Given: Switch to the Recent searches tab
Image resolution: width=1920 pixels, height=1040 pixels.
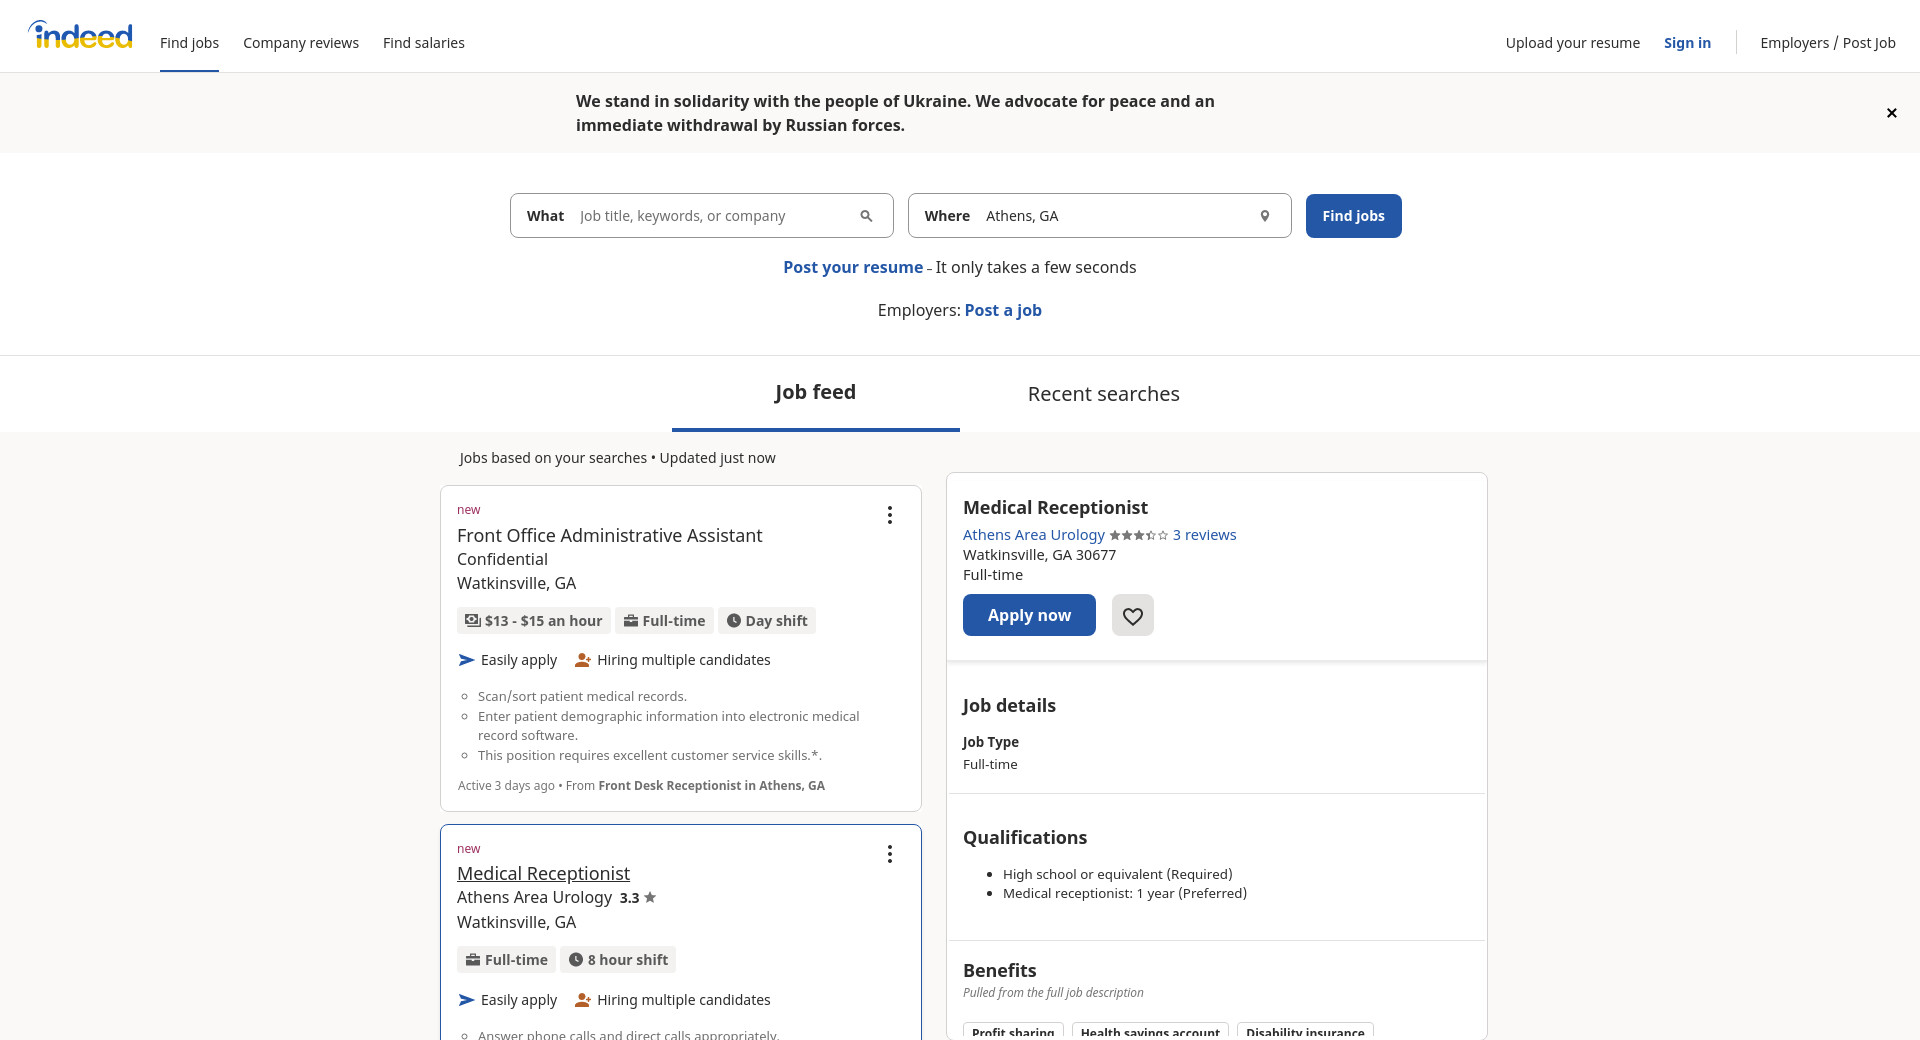Looking at the screenshot, I should point(1103,394).
